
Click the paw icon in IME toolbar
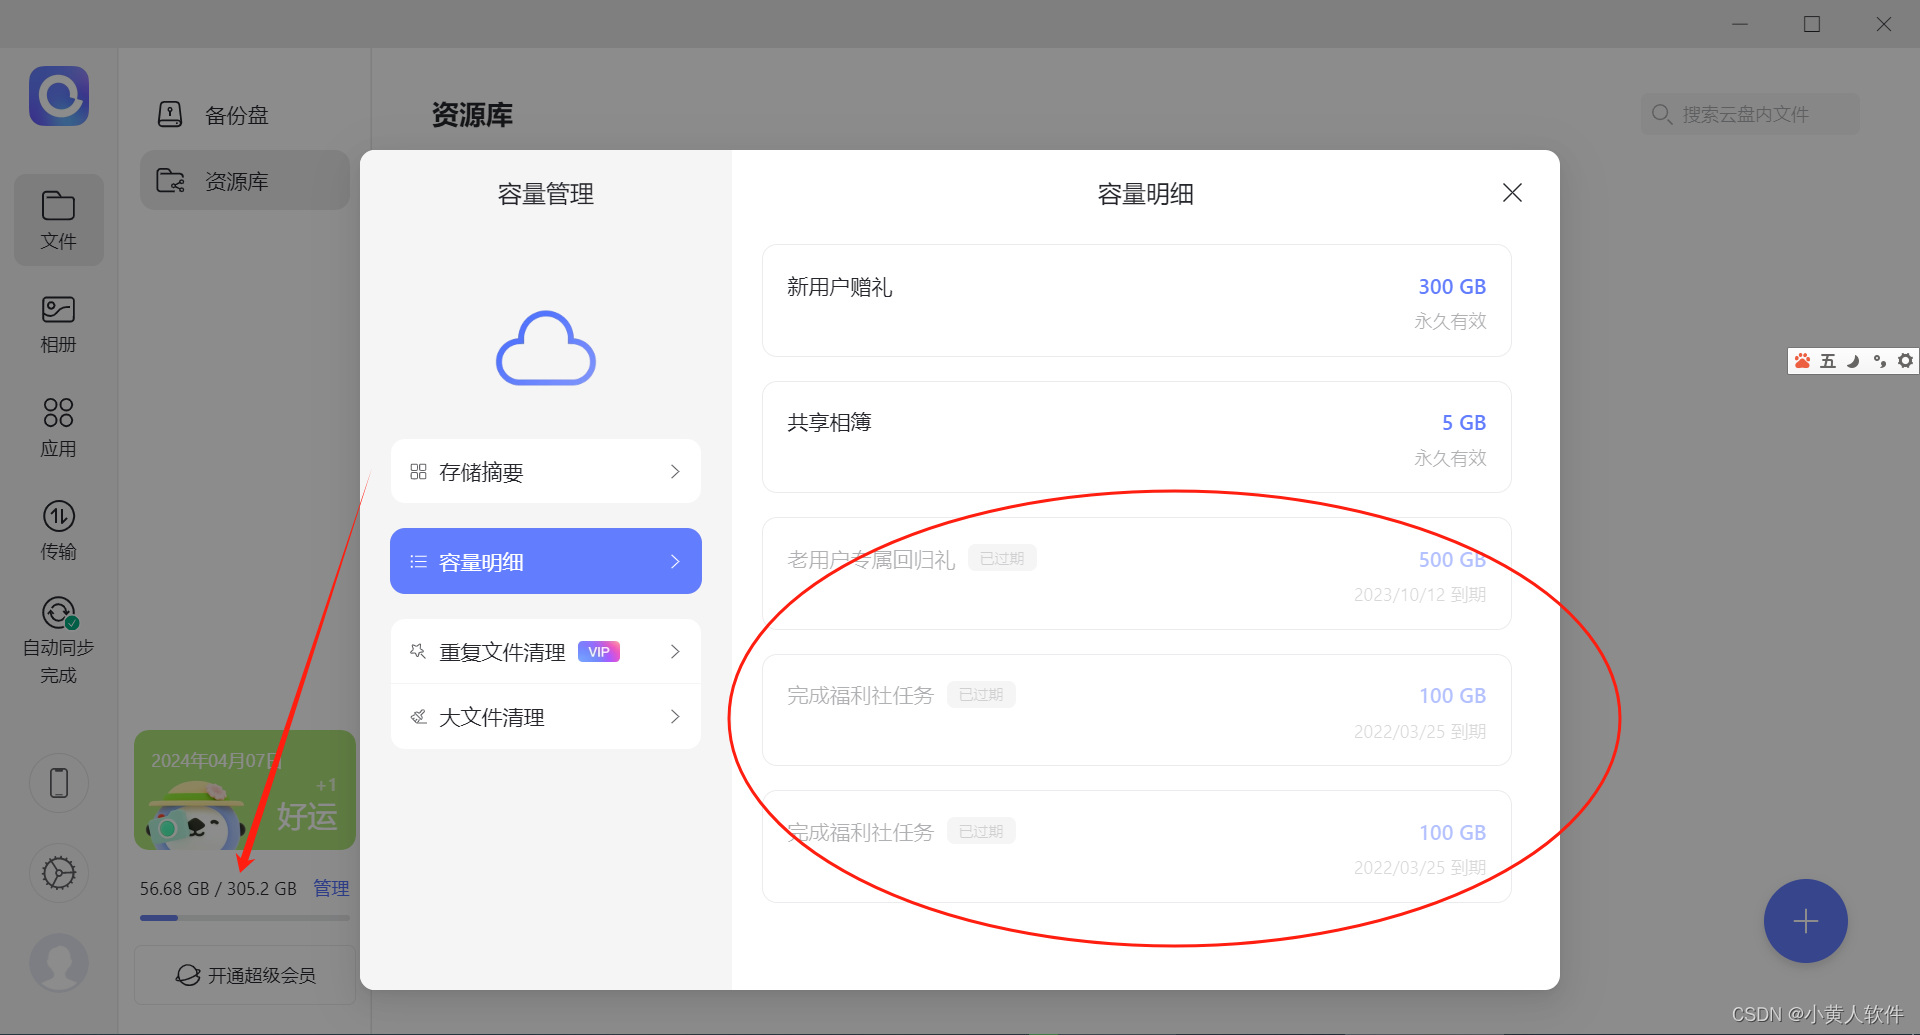1802,361
